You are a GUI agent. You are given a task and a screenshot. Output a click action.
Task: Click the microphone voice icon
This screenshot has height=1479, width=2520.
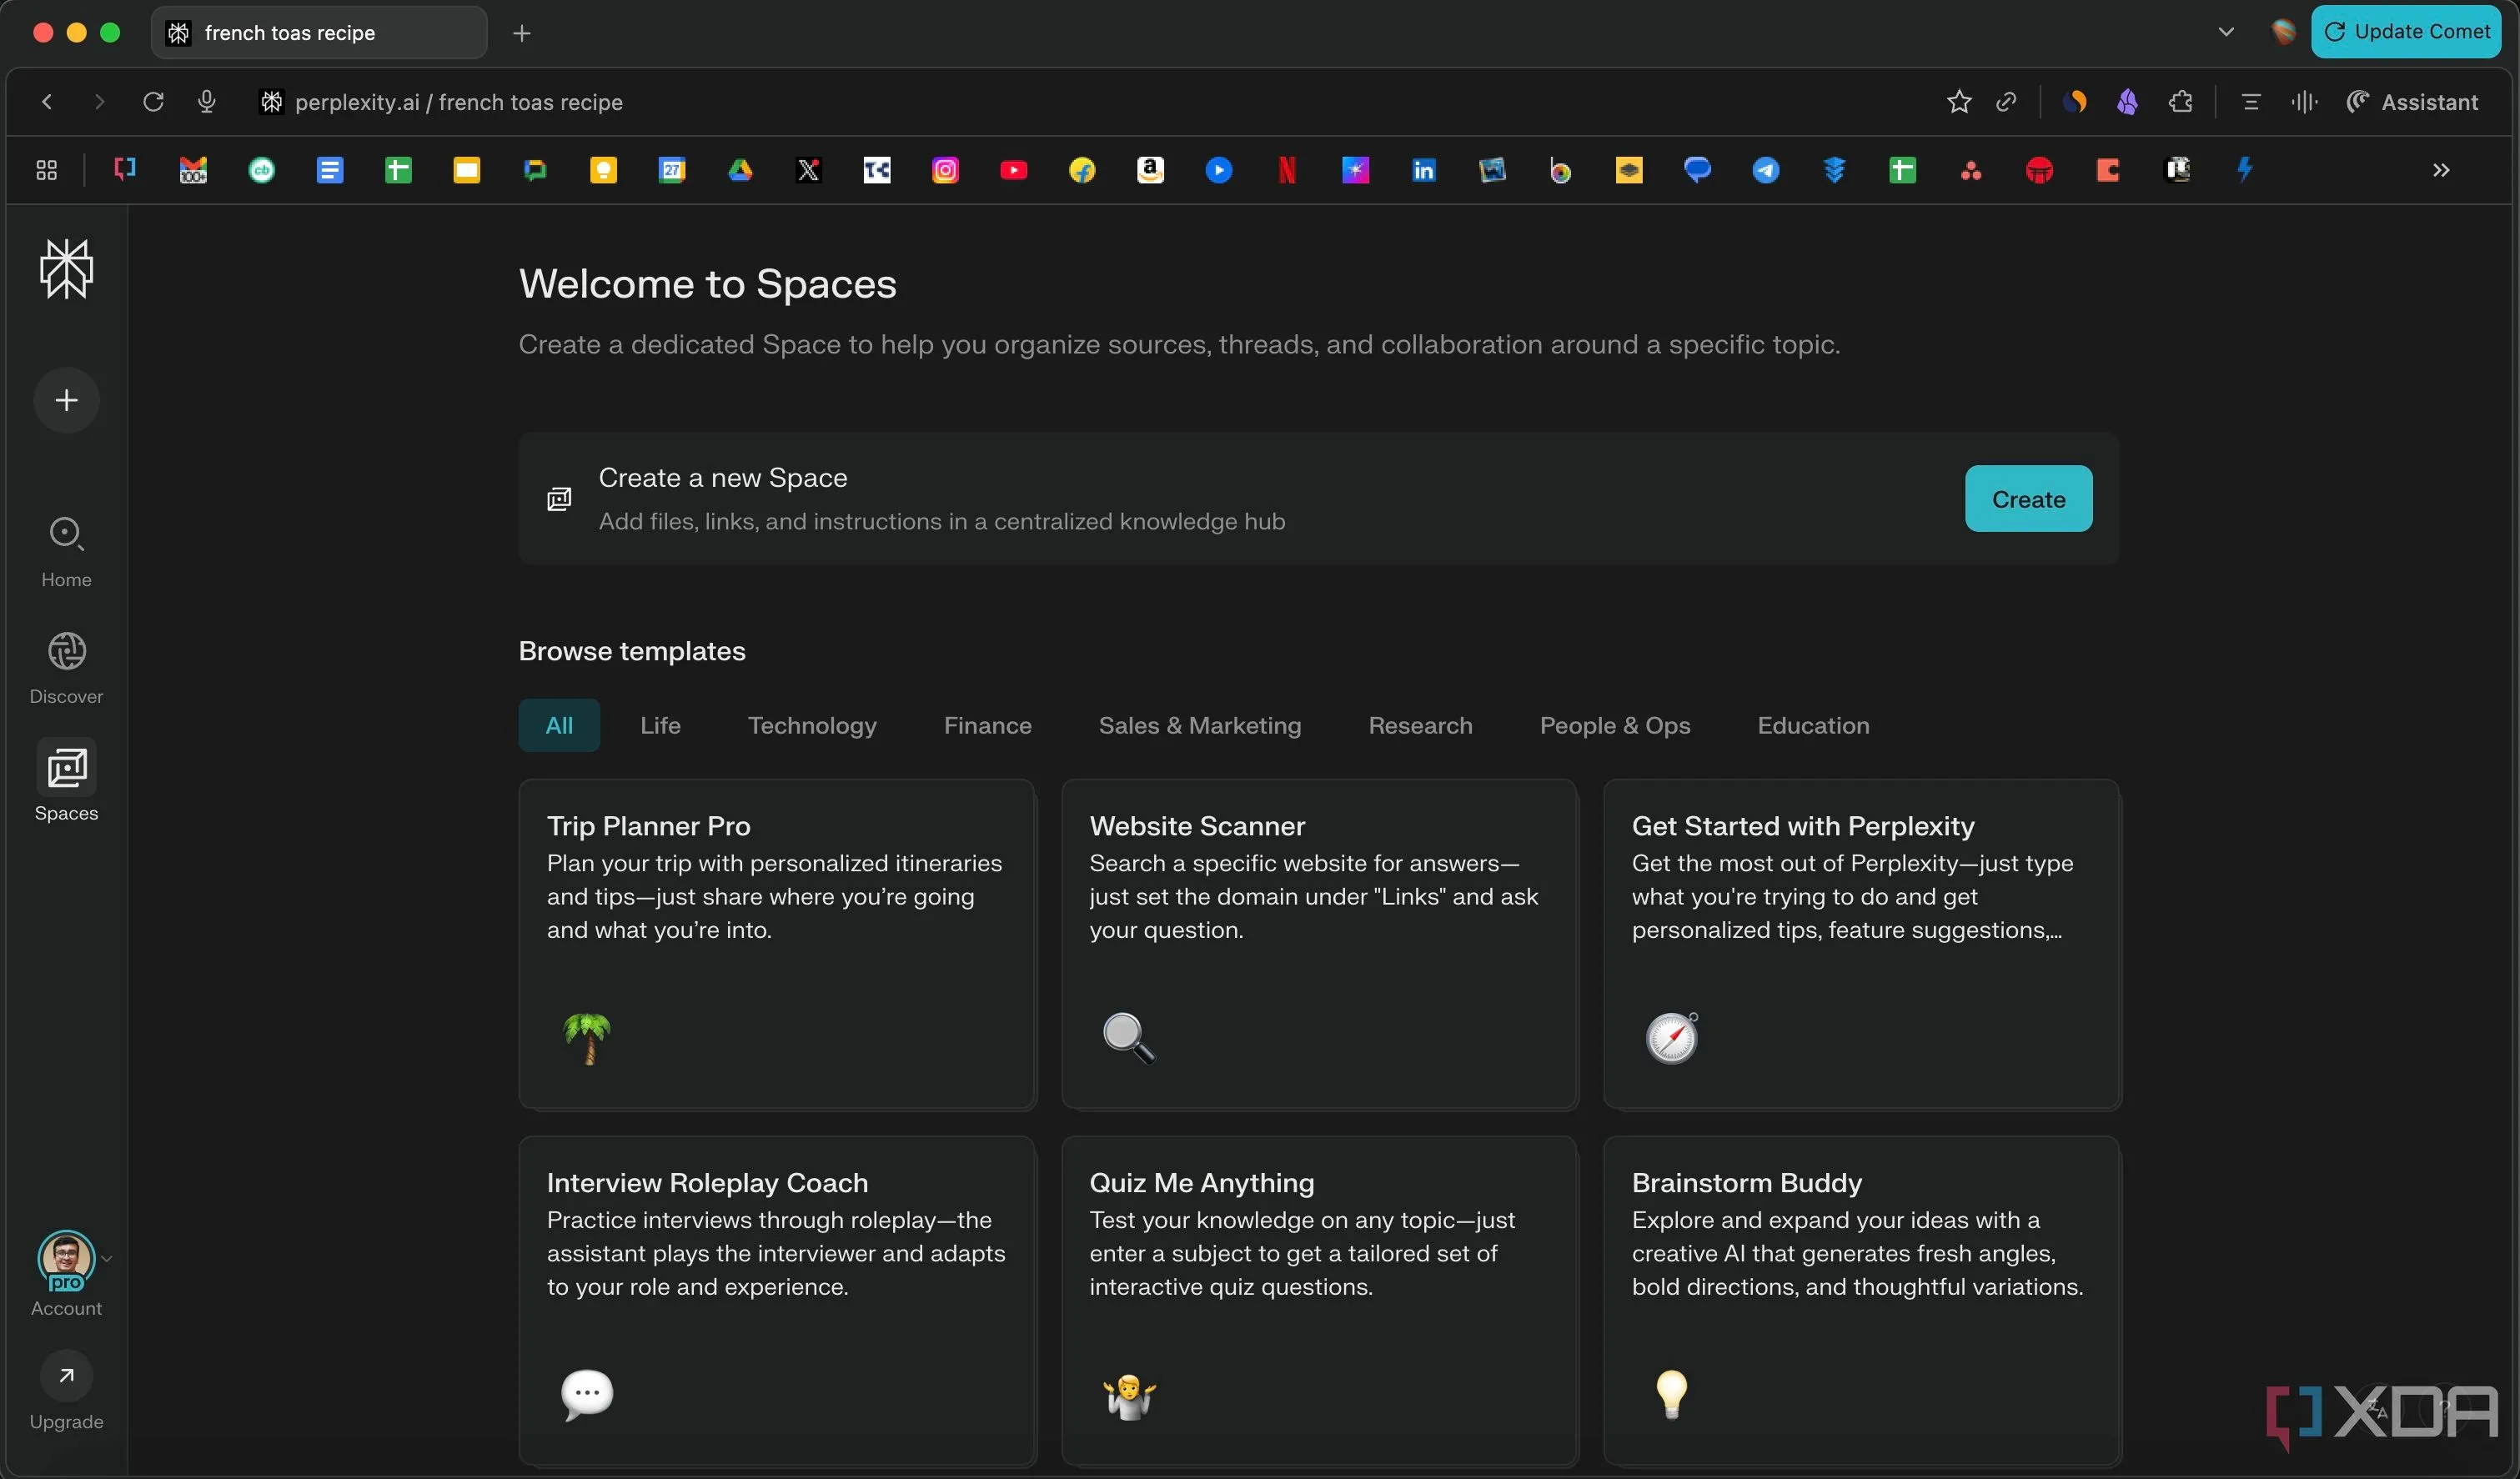pos(206,102)
